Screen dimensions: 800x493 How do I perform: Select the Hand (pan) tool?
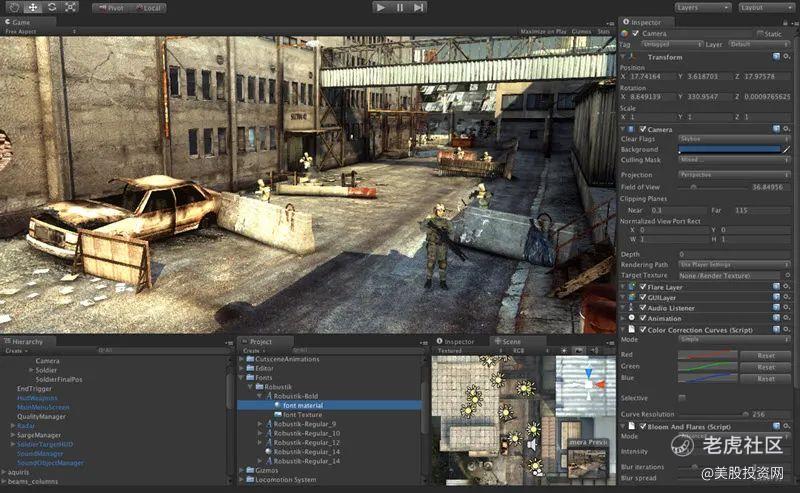point(14,7)
